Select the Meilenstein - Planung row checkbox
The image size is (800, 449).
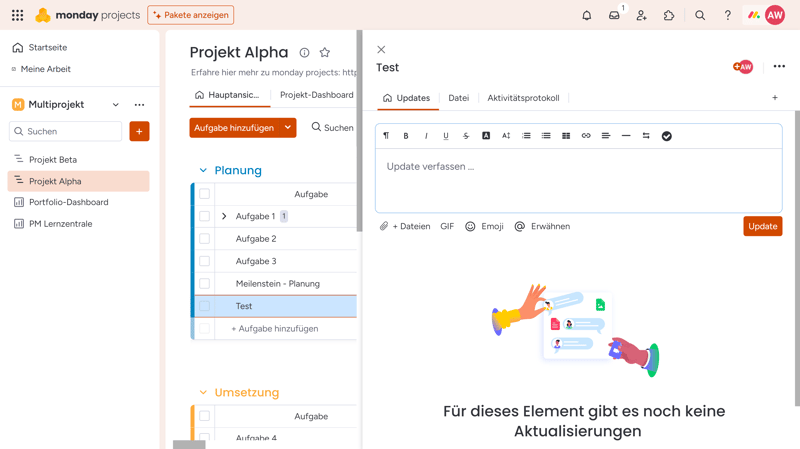tap(204, 284)
